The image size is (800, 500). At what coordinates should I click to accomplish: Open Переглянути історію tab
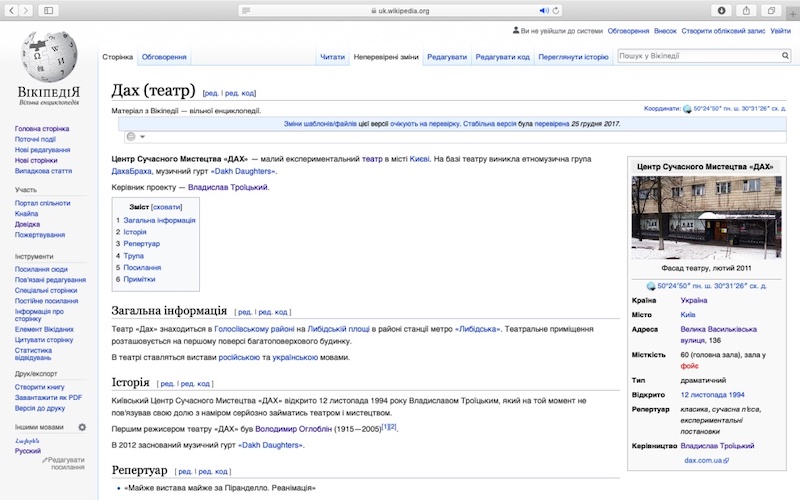(x=573, y=57)
